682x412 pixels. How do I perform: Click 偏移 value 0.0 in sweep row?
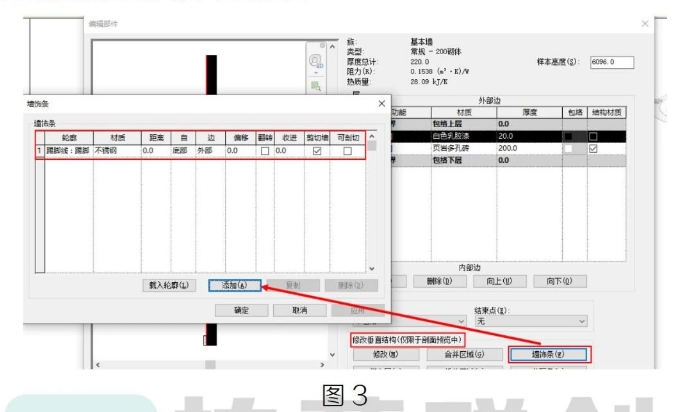241,151
